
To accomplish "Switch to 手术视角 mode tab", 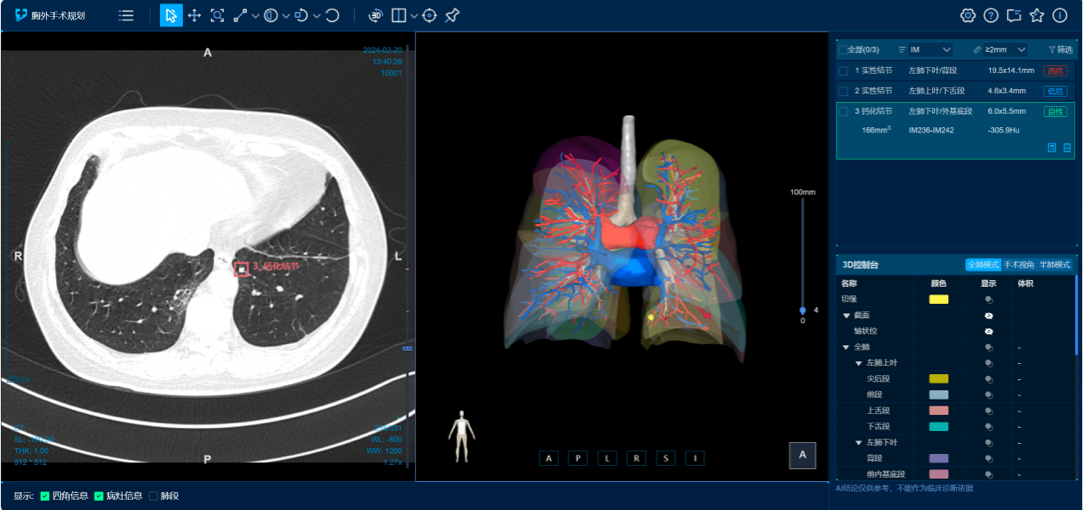I will coord(1019,265).
